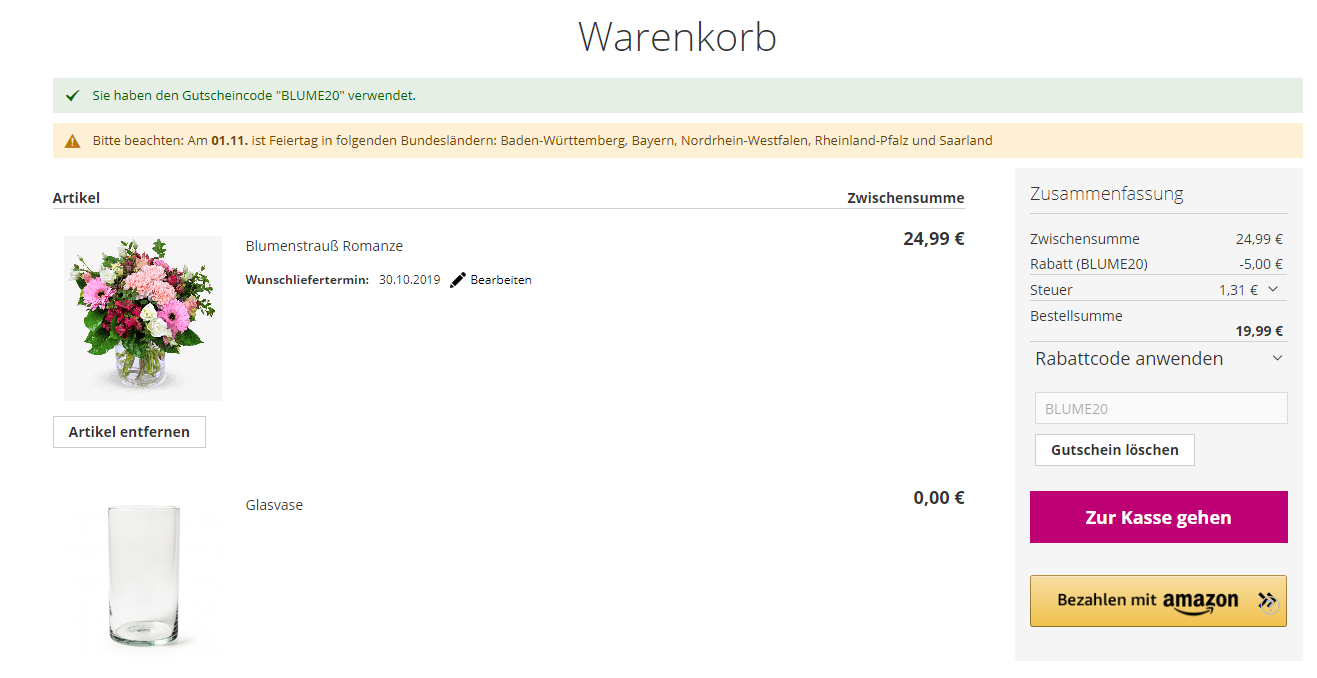
Task: Open the Blumenstrauß Romanze product name
Action: 324,246
